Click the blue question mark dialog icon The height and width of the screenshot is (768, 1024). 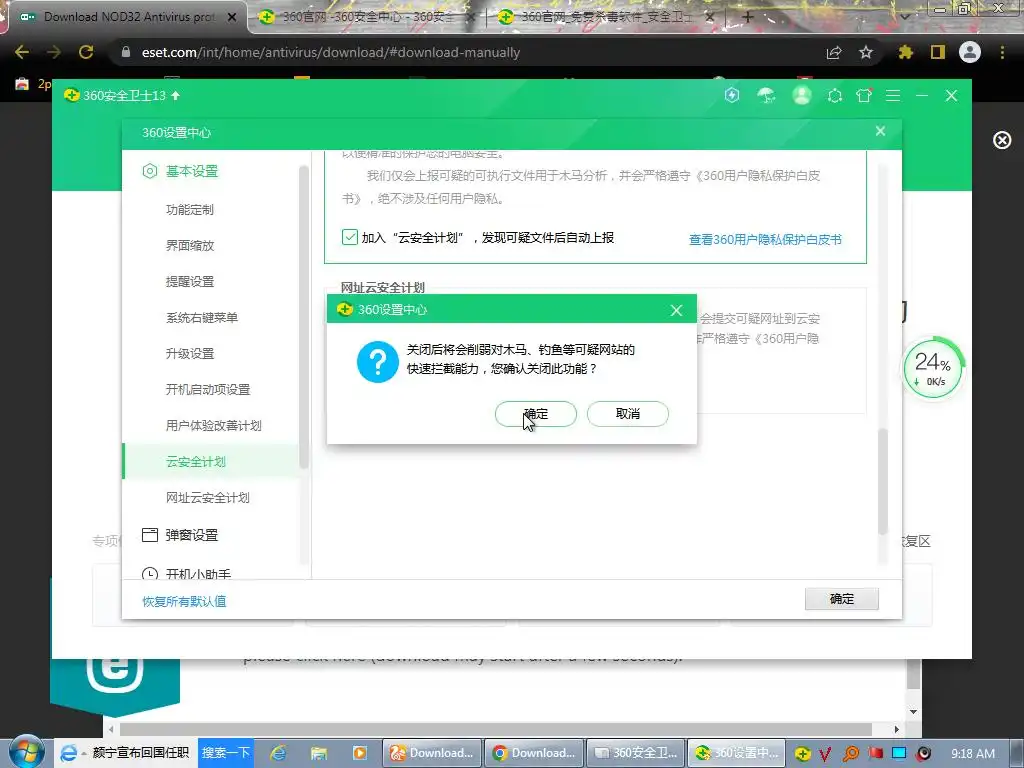(377, 361)
